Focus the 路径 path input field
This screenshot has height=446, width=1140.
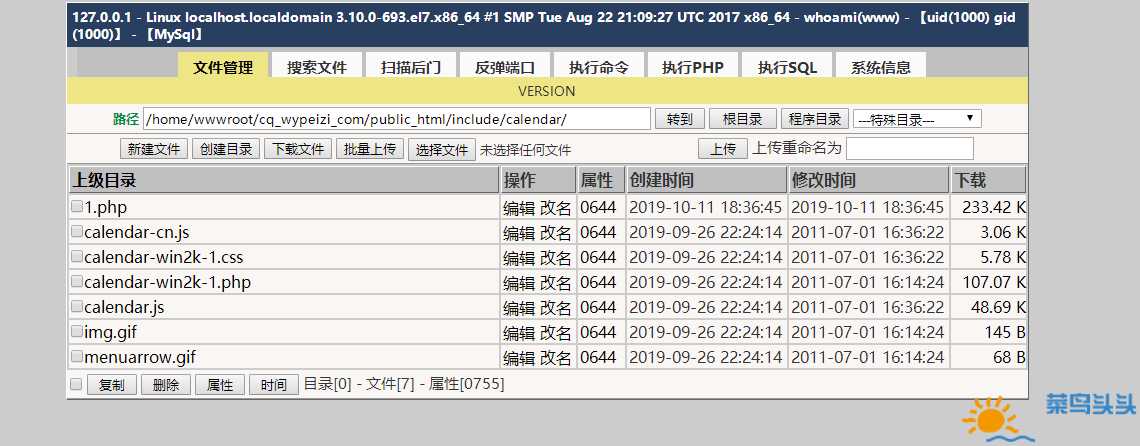397,119
